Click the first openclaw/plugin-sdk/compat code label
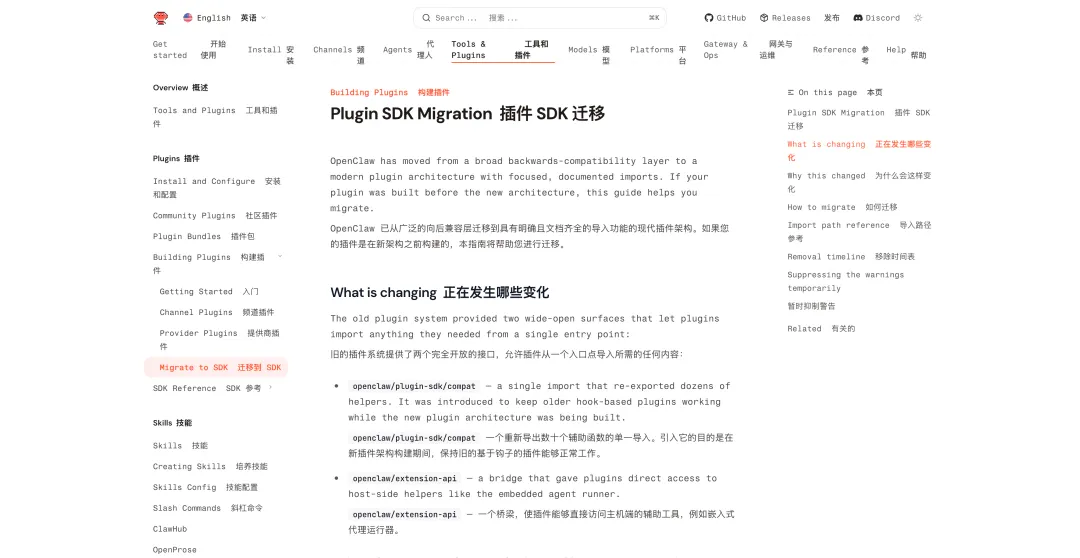 tap(414, 386)
